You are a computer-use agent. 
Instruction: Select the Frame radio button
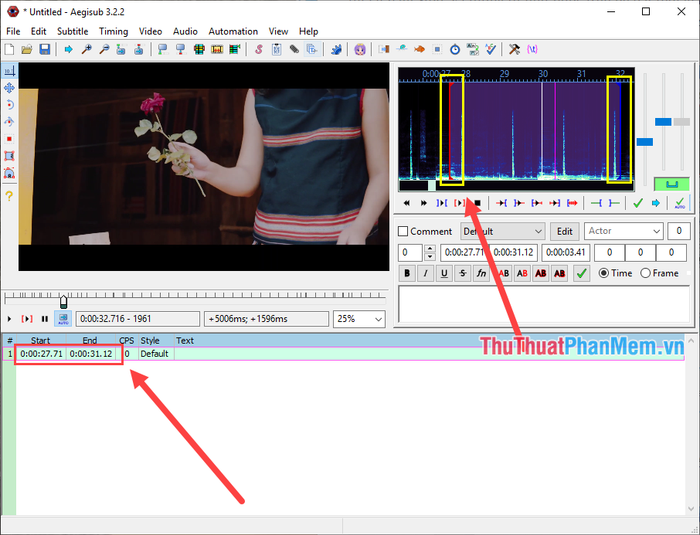click(645, 273)
